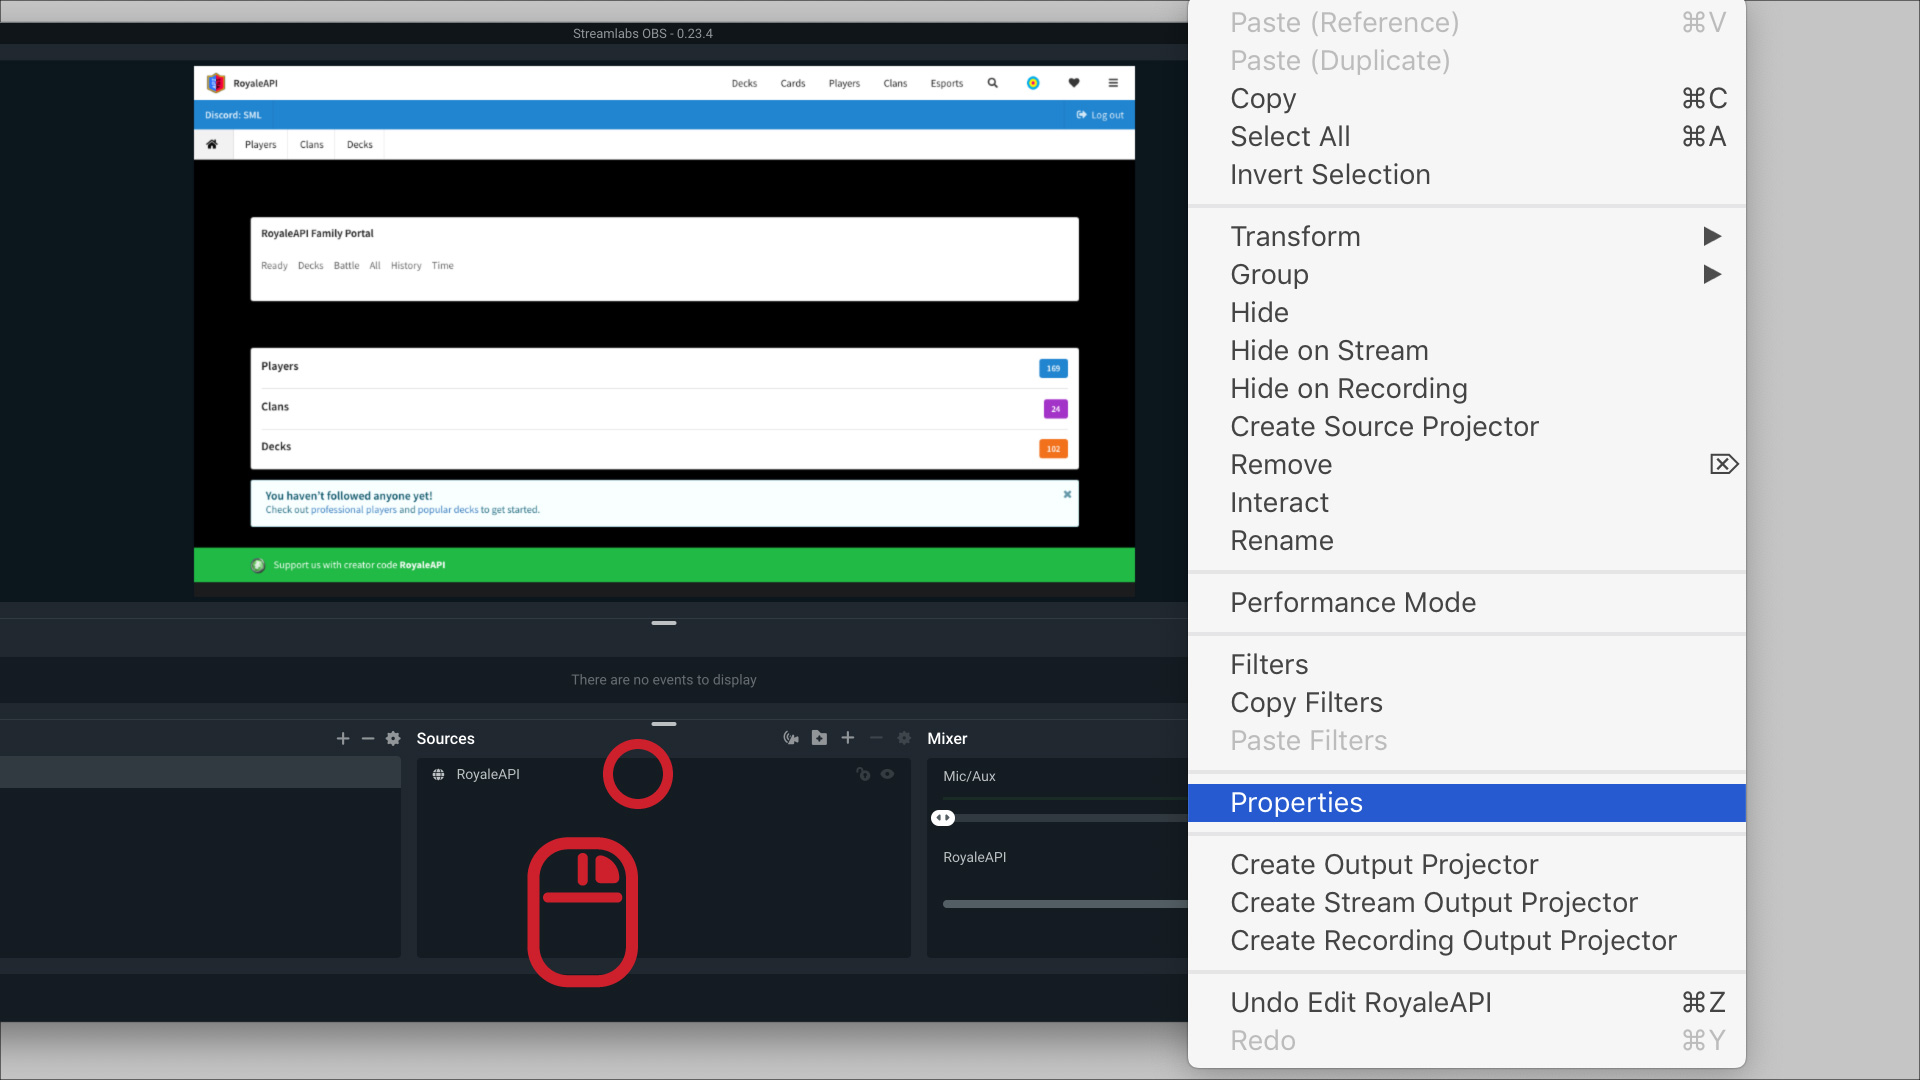Click the heart icon in preview header
Screen dimensions: 1920x1080
pyautogui.click(x=1074, y=83)
